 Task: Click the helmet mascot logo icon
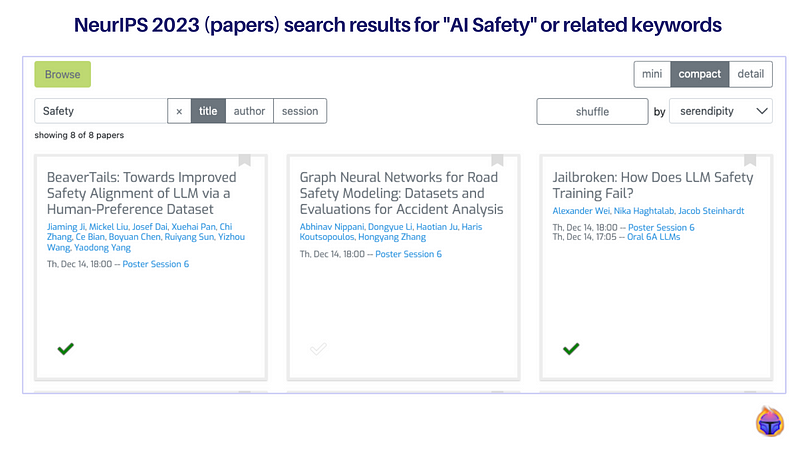coord(770,421)
